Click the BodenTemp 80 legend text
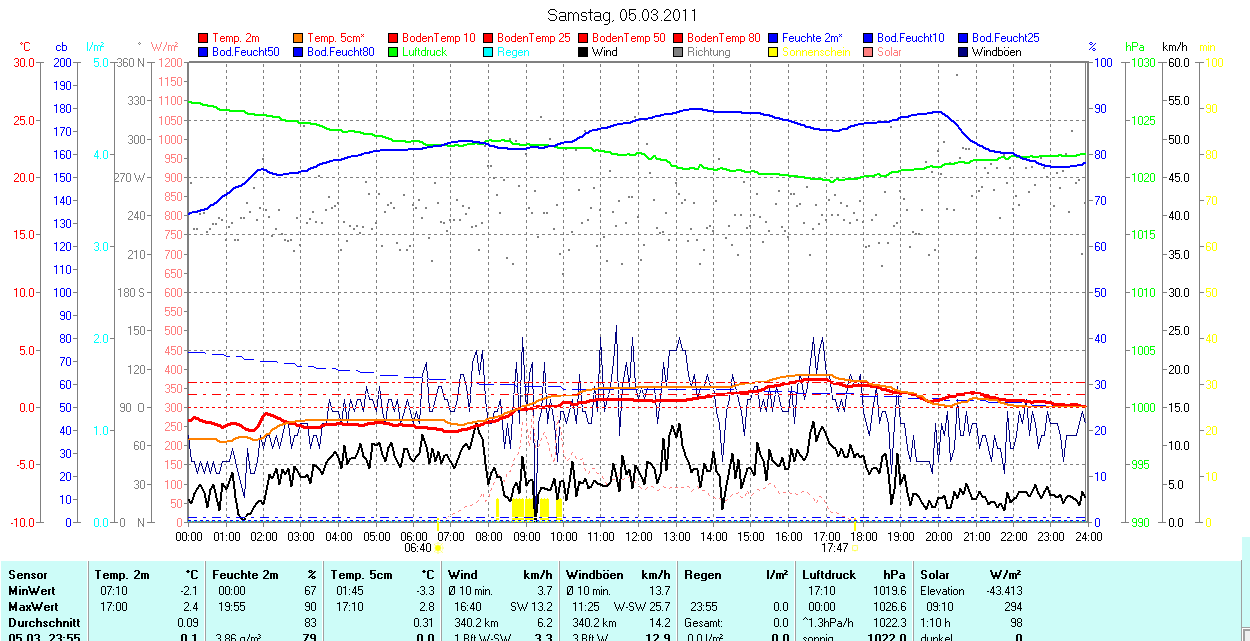 [724, 38]
